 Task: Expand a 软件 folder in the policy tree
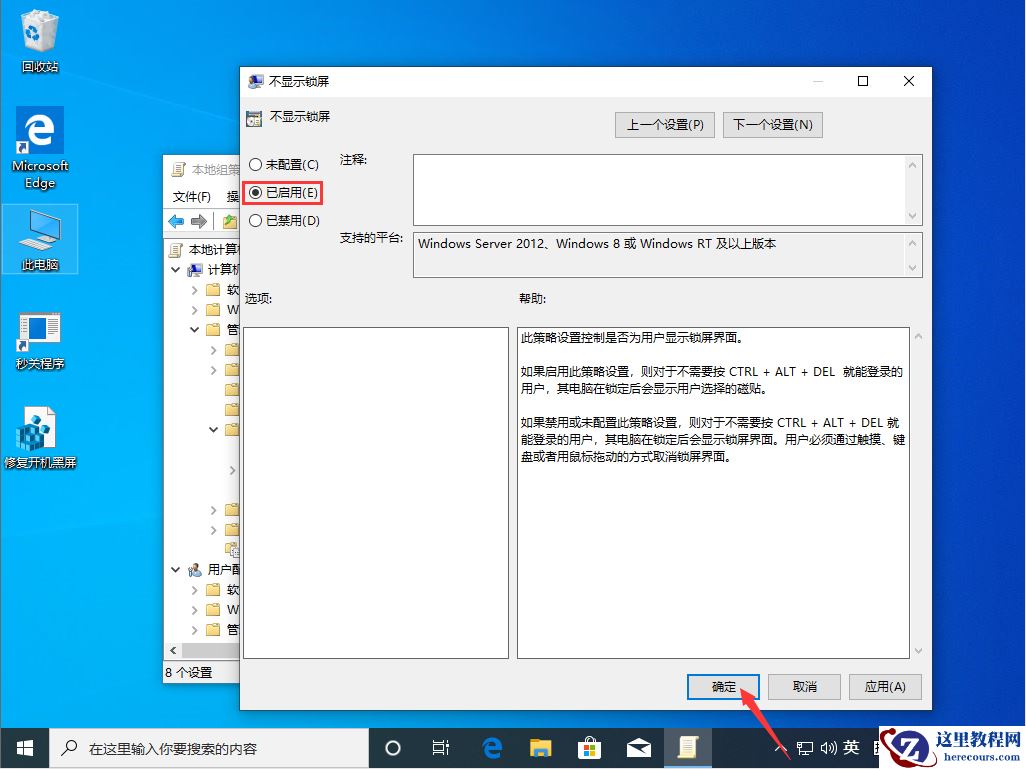196,289
